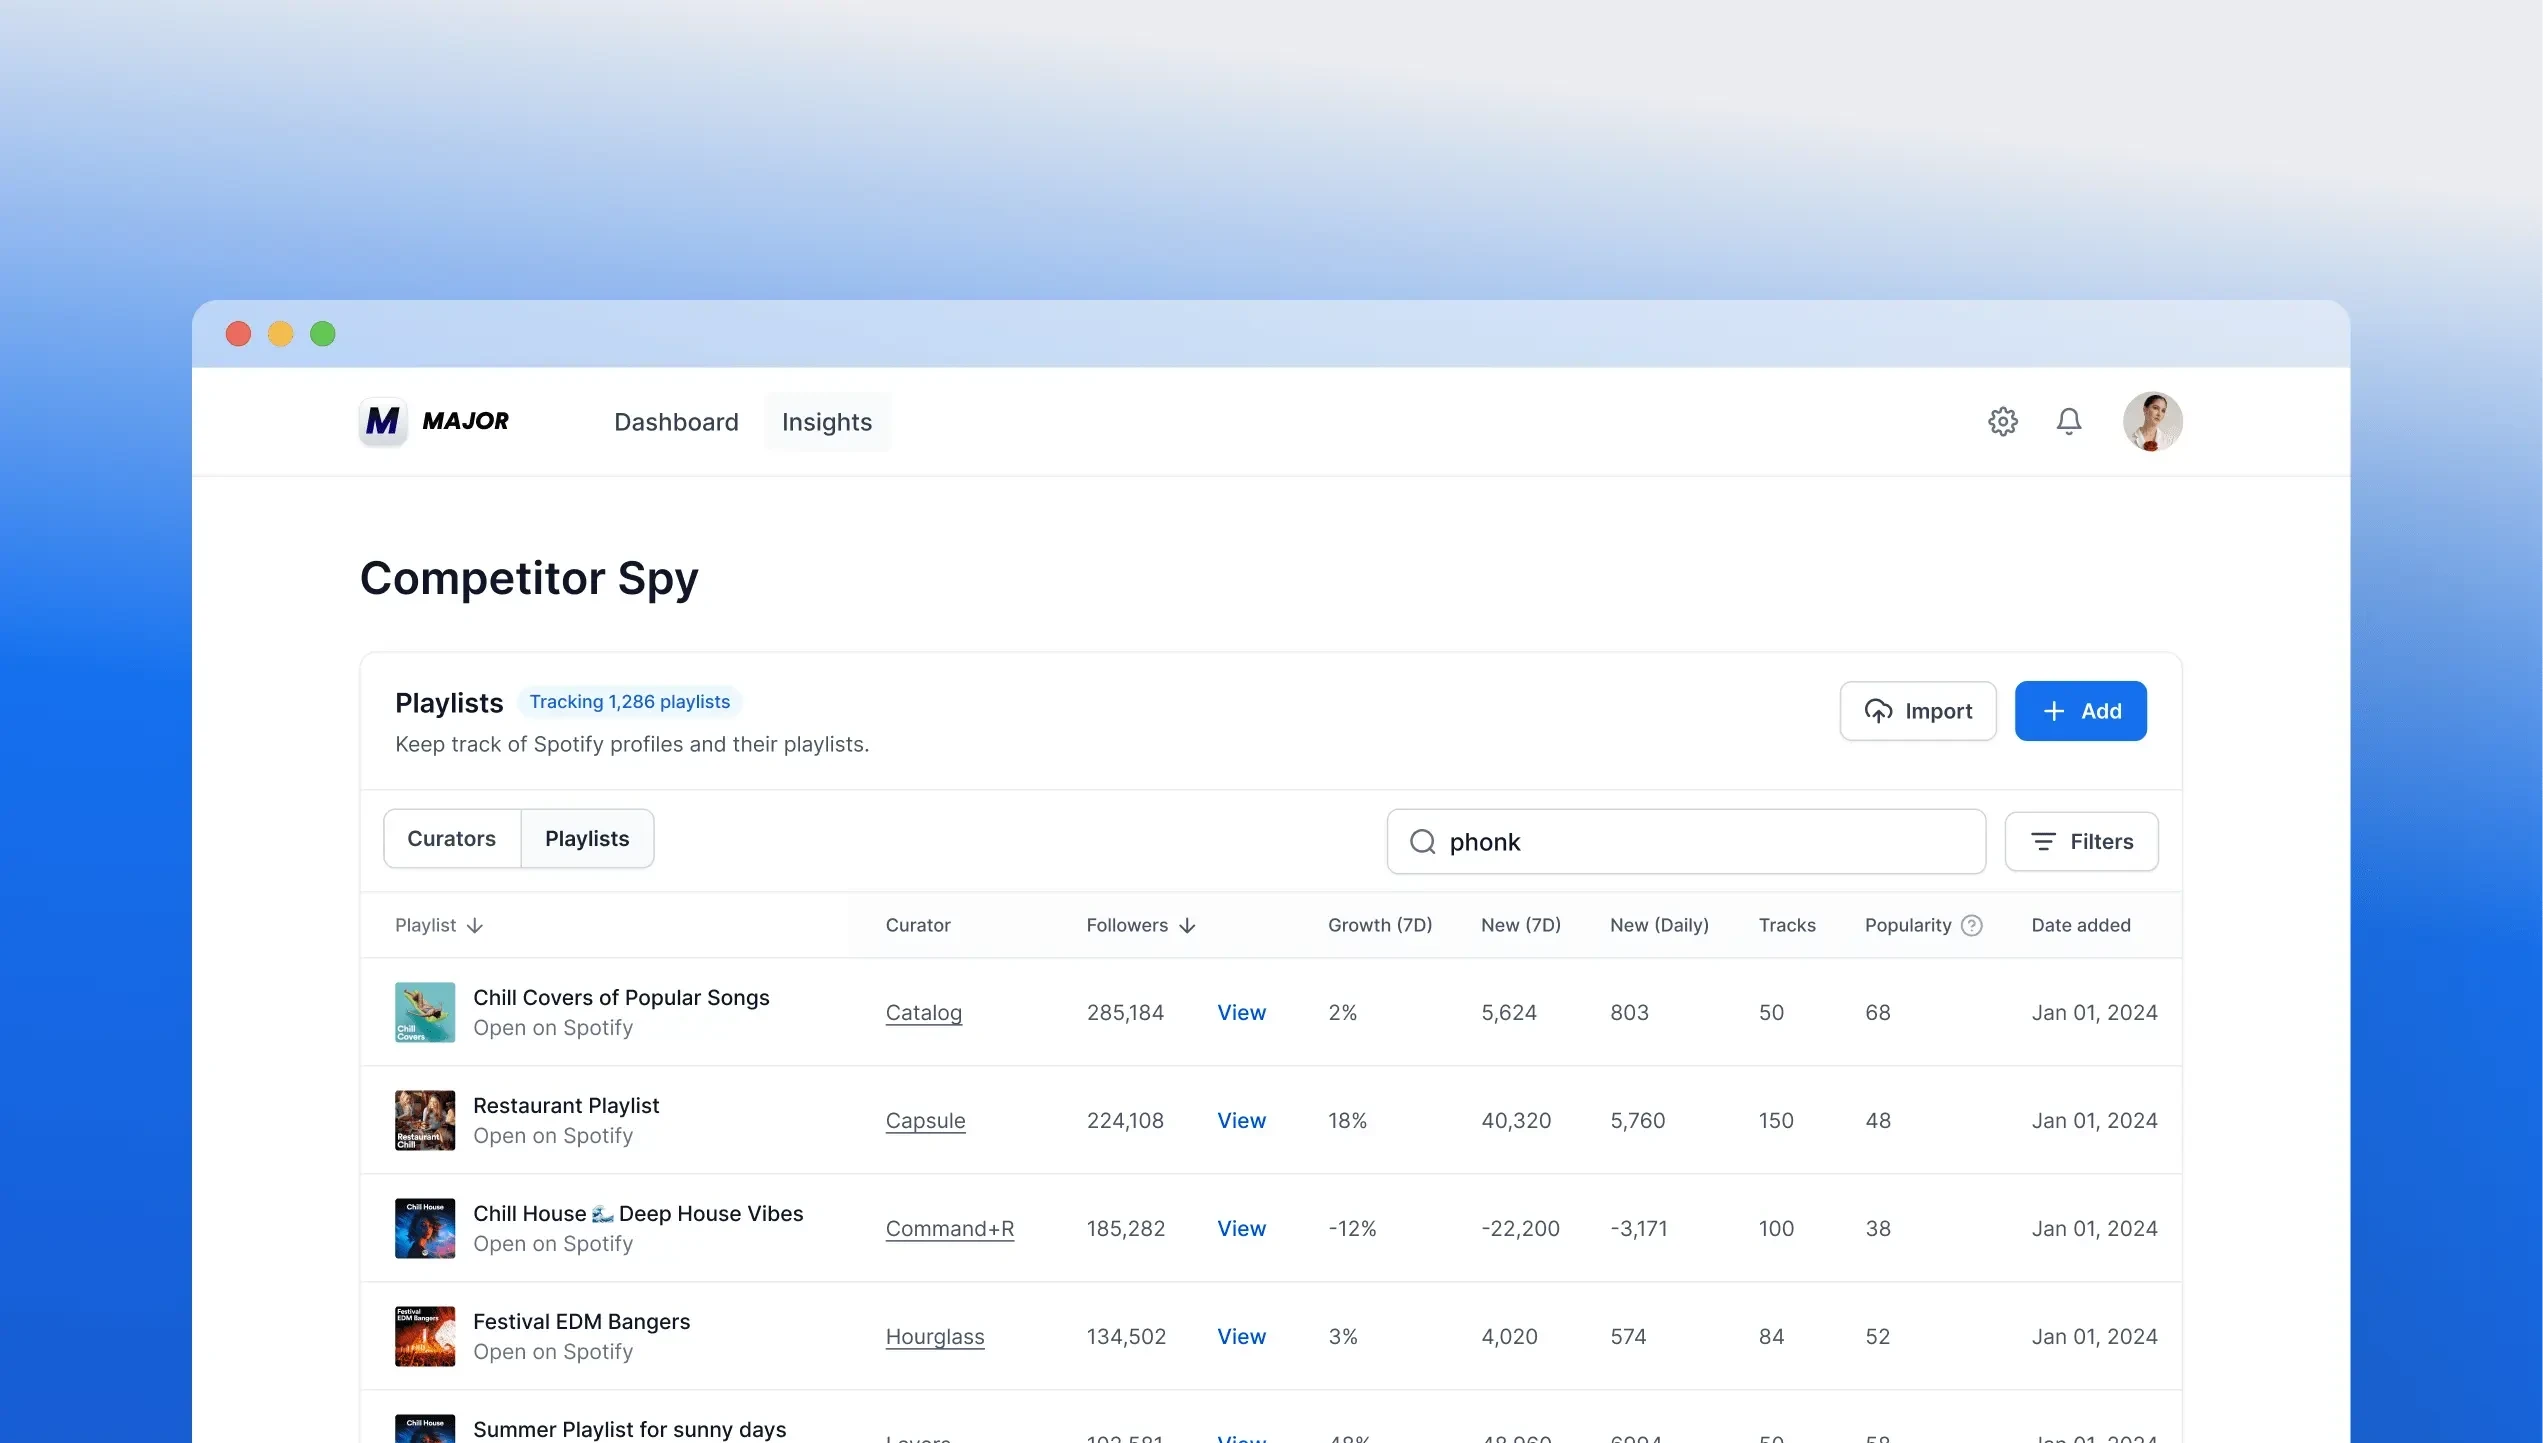Click View for Chill House playlist
Image resolution: width=2543 pixels, height=1443 pixels.
[1241, 1229]
